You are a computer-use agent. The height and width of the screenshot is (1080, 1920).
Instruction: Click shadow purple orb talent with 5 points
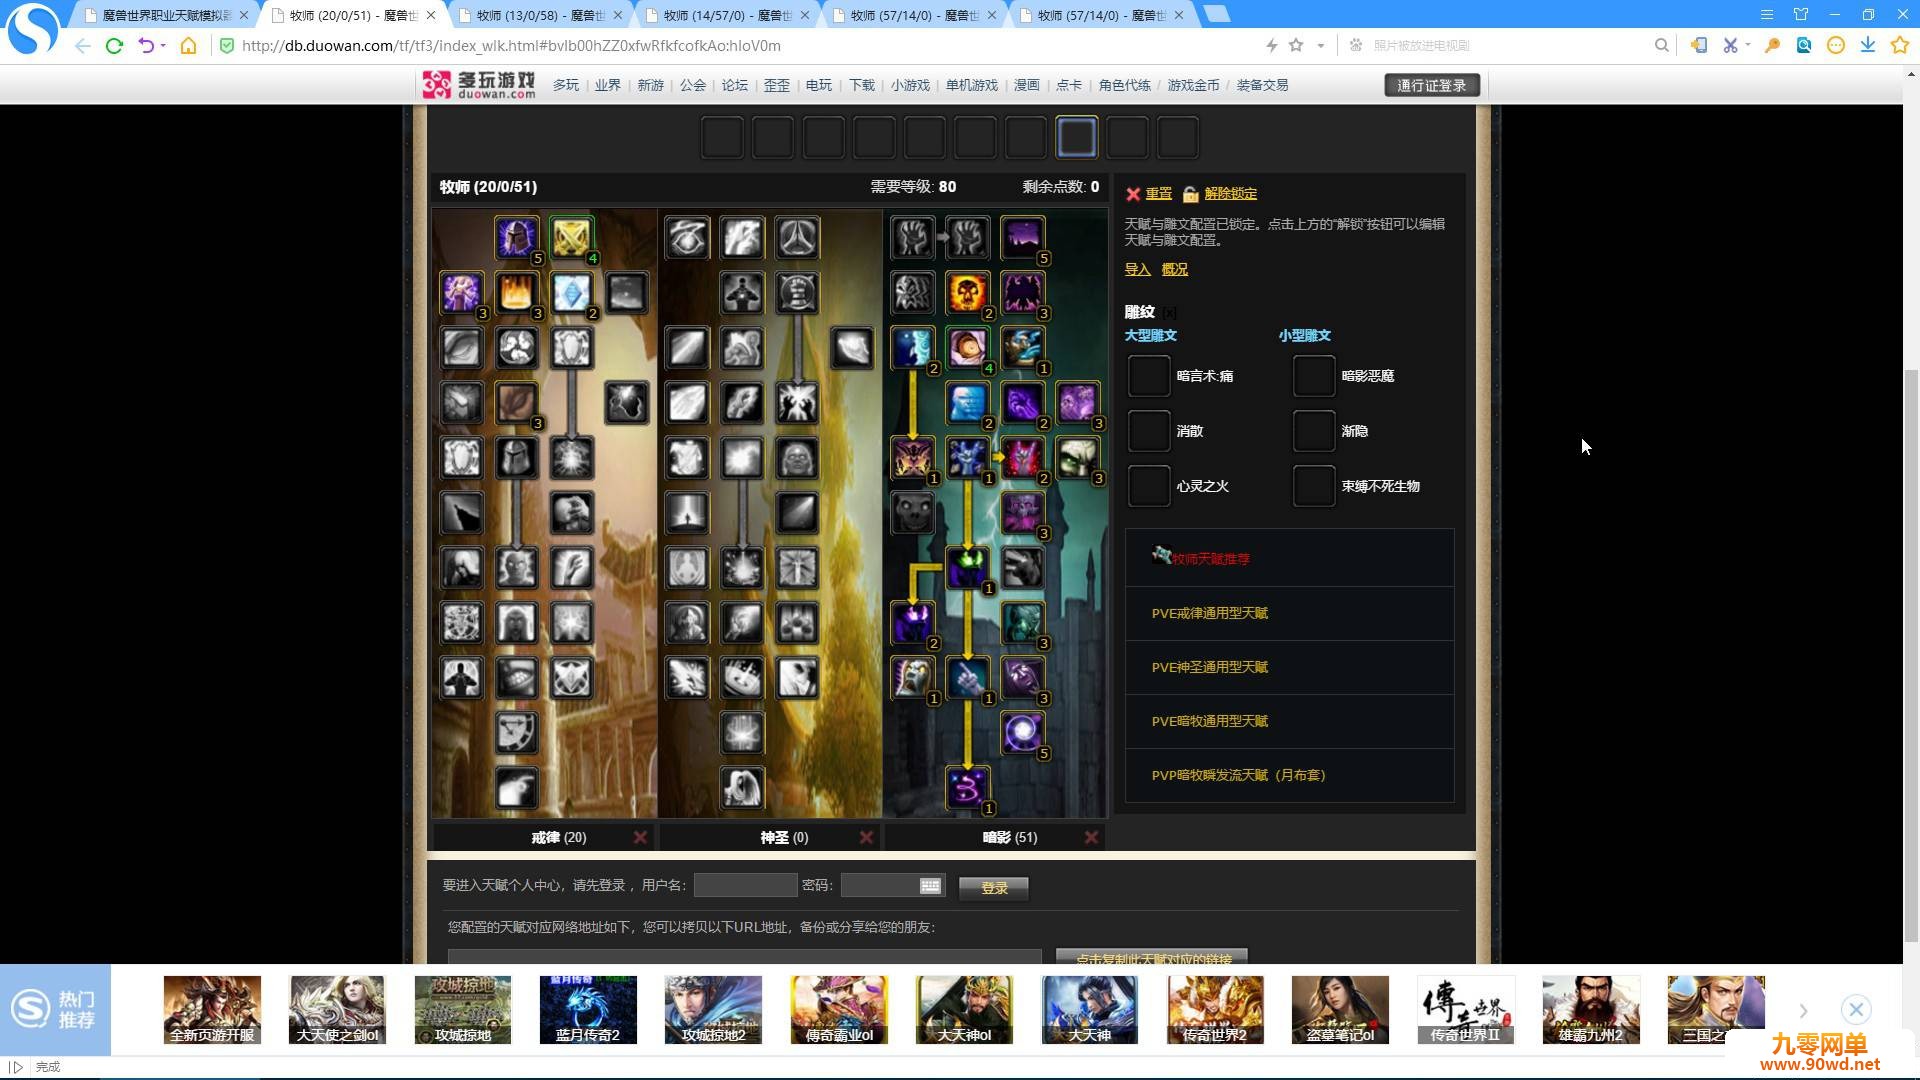[1023, 733]
